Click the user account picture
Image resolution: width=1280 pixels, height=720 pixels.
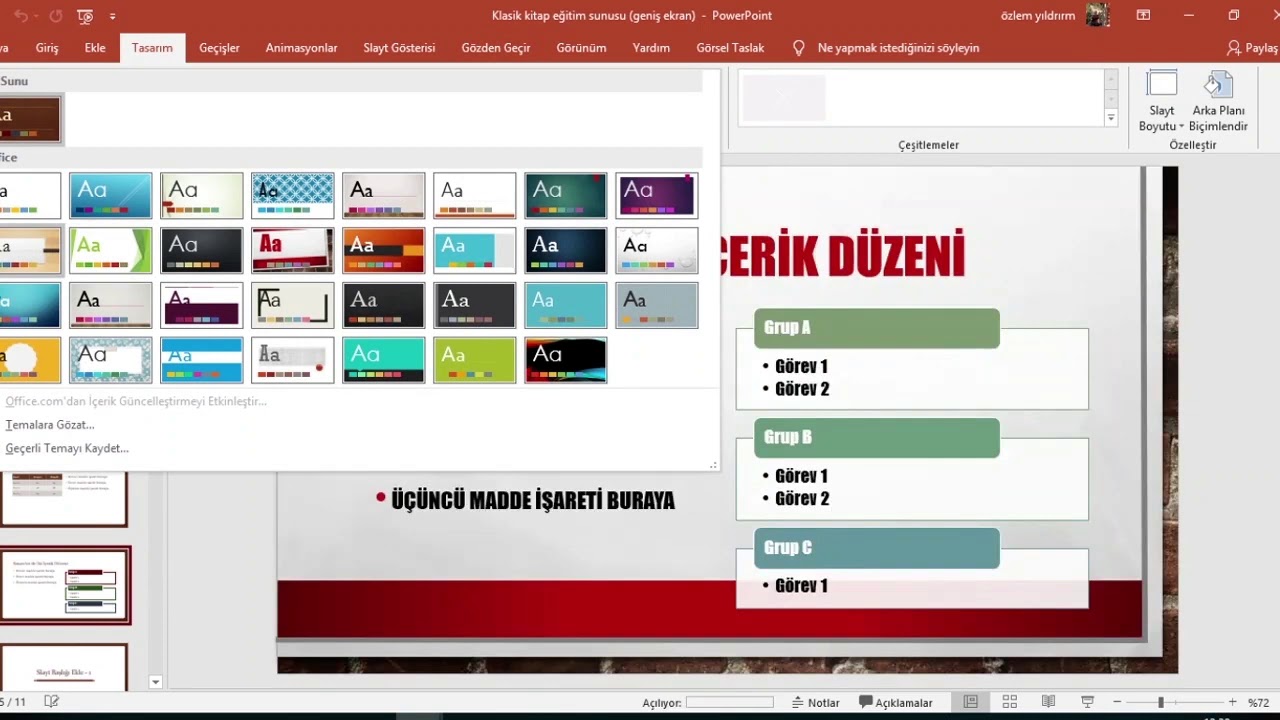[1098, 15]
